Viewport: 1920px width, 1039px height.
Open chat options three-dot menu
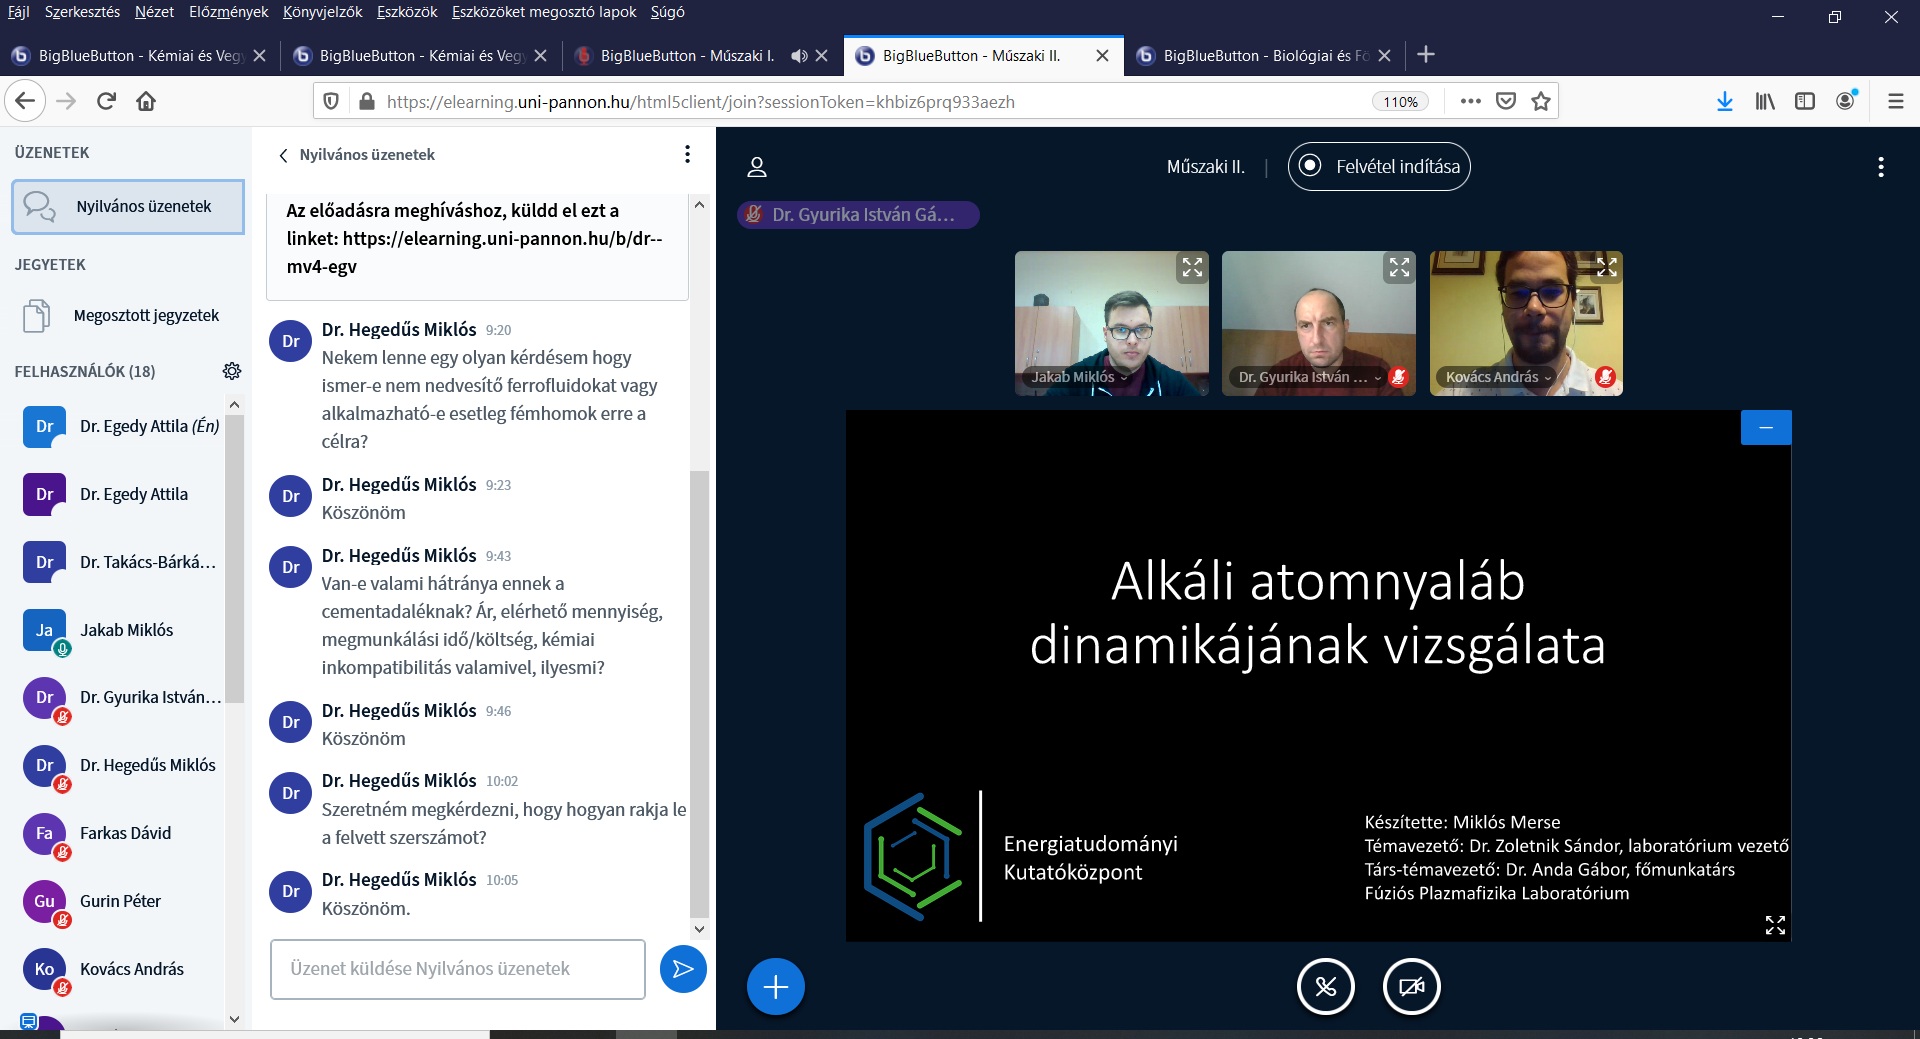(687, 154)
